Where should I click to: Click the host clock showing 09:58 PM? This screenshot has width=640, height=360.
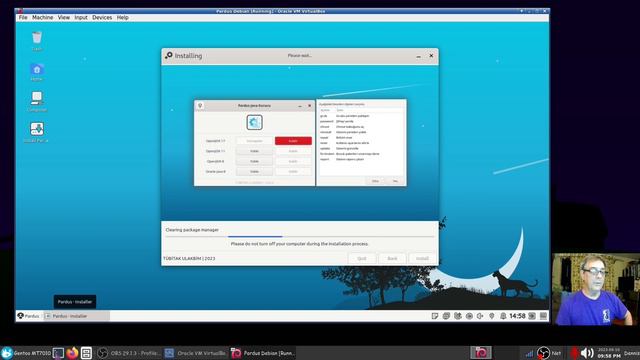point(609,353)
